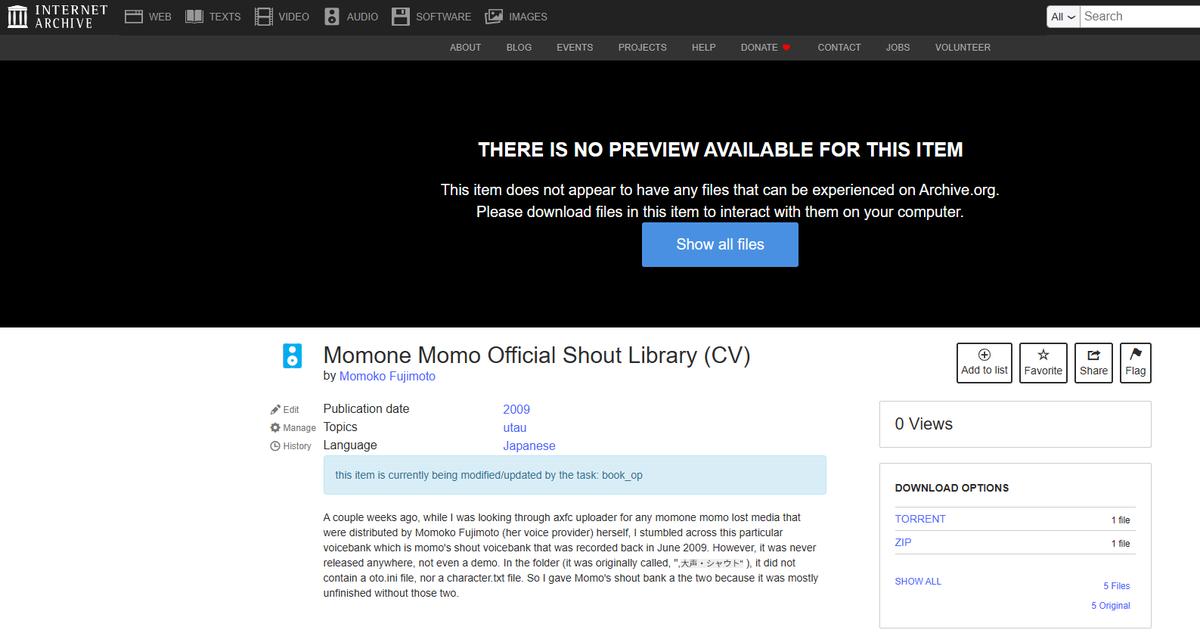
Task: Open the Web section icon
Action: 134,17
